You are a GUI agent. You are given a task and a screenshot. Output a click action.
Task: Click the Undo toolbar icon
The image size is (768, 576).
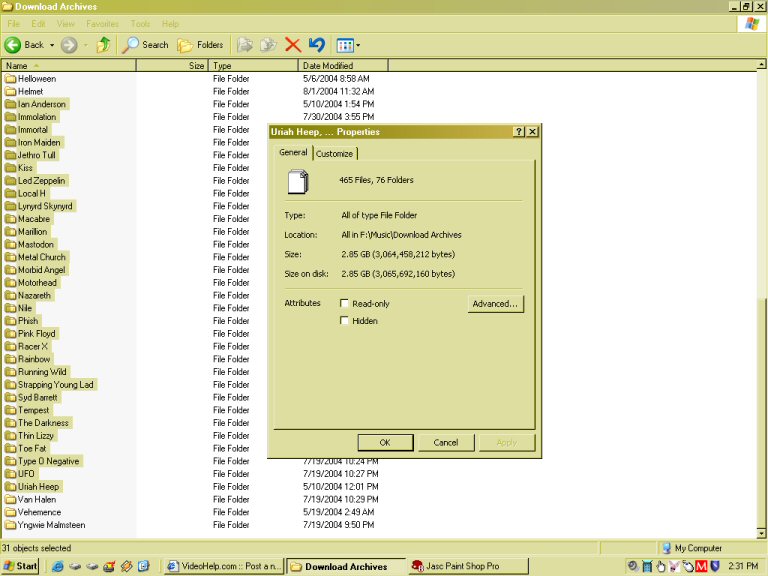[x=317, y=45]
